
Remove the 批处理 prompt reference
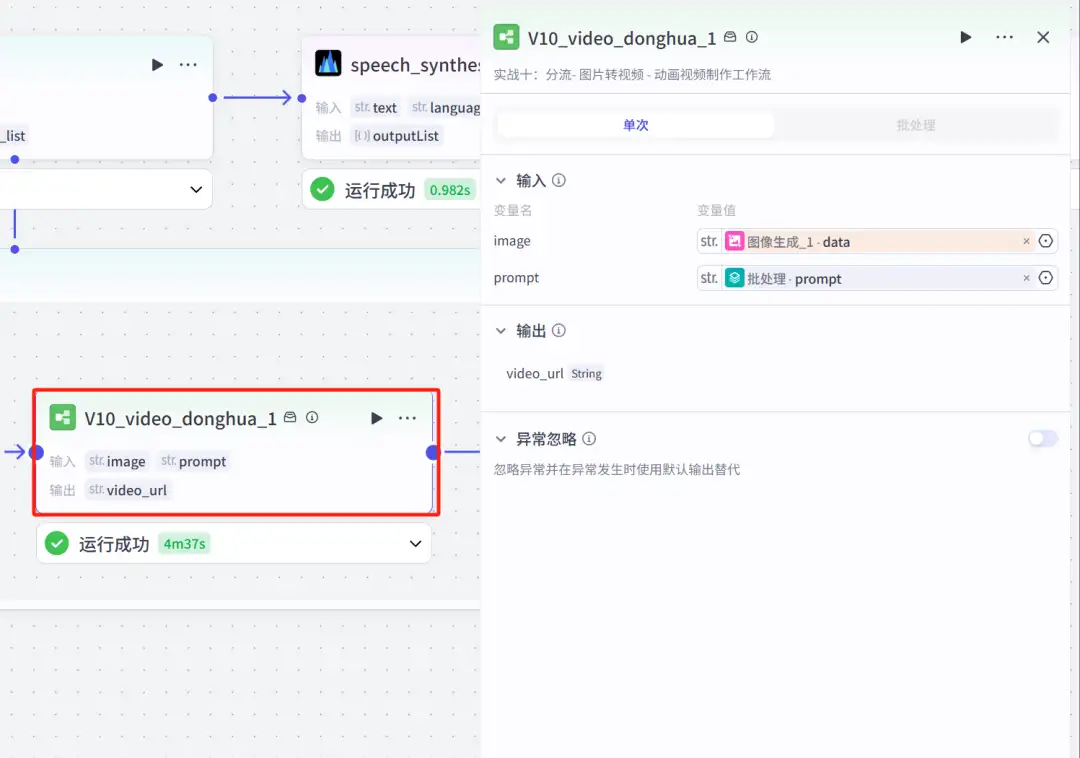point(1026,278)
